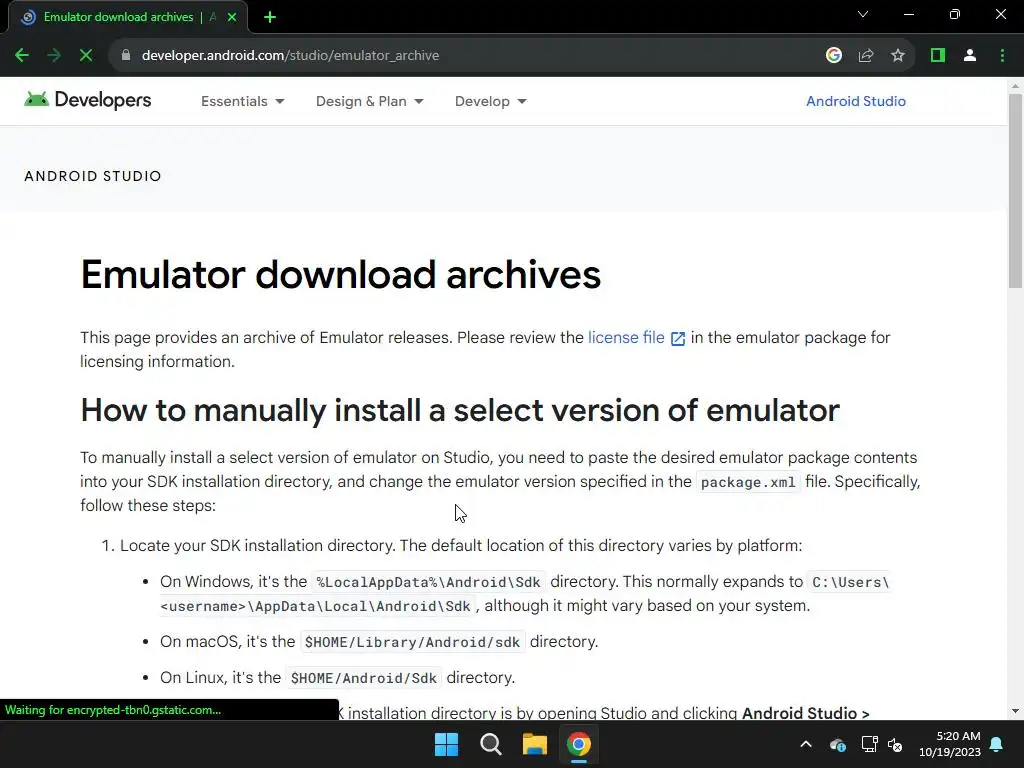Image resolution: width=1024 pixels, height=768 pixels.
Task: Click the Chrome taskbar icon
Action: [579, 744]
